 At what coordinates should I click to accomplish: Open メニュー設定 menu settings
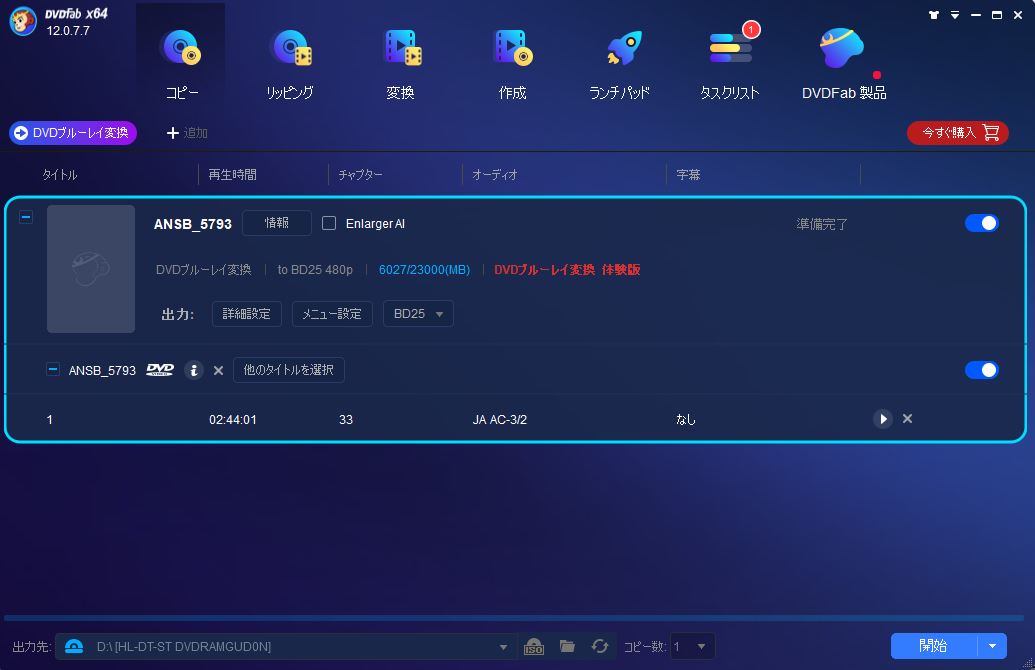tap(332, 314)
